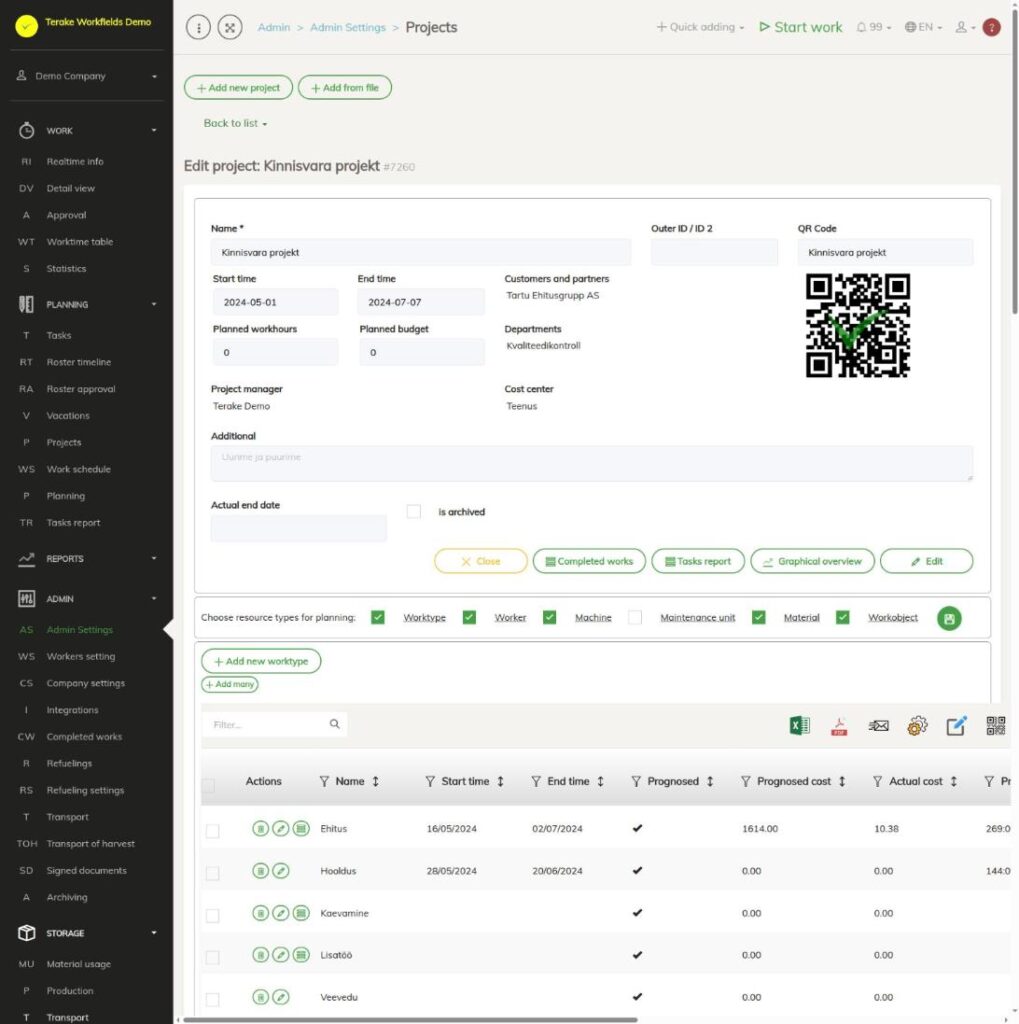The image size is (1019, 1024).
Task: Open Refueling settings menu item
Action: tap(85, 790)
